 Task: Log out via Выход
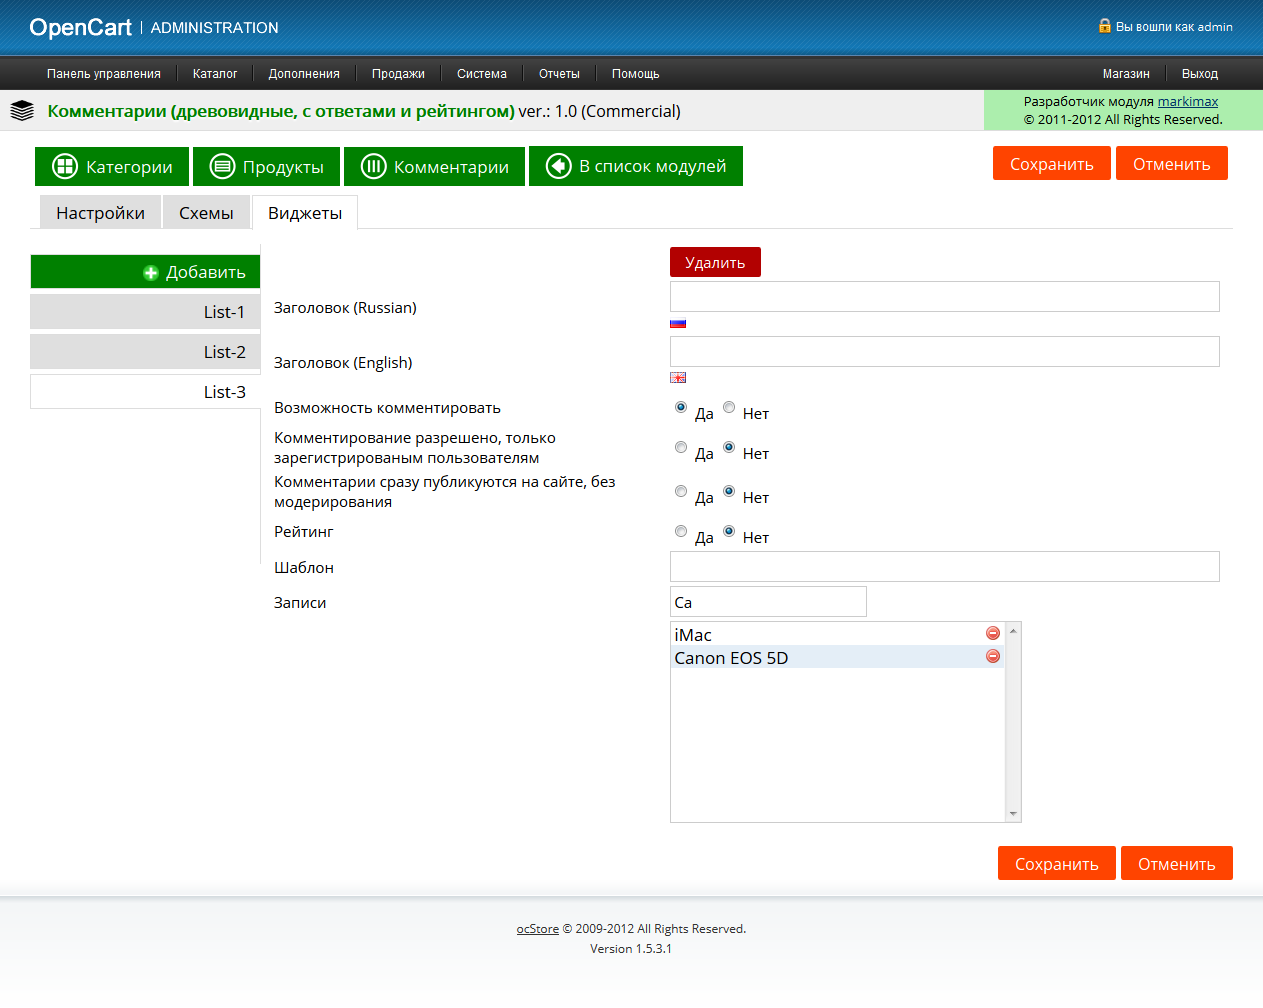click(x=1200, y=74)
